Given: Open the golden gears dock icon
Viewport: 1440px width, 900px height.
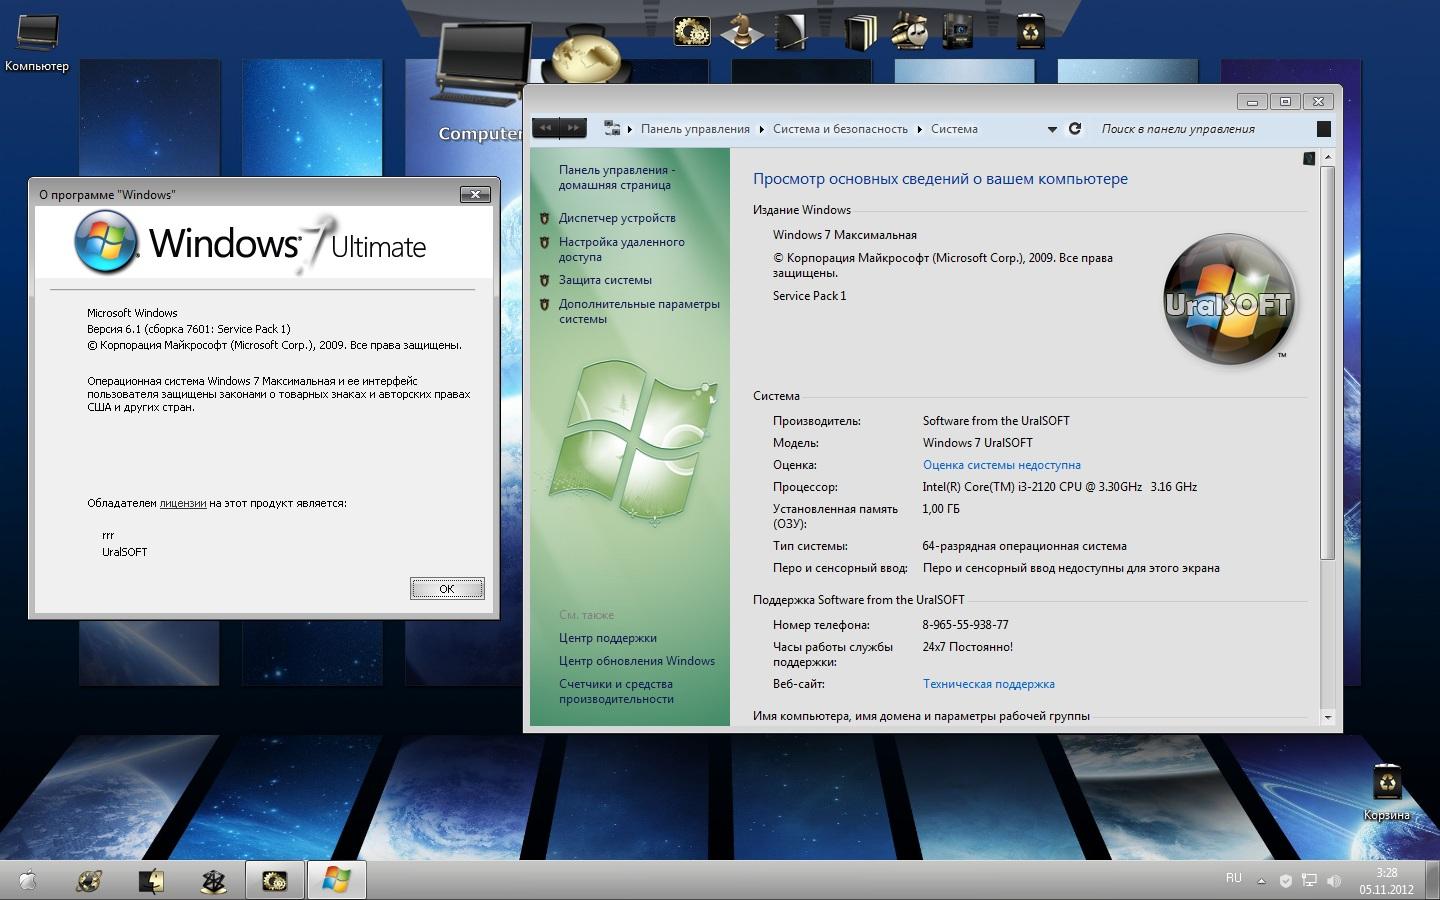Looking at the screenshot, I should pos(692,31).
